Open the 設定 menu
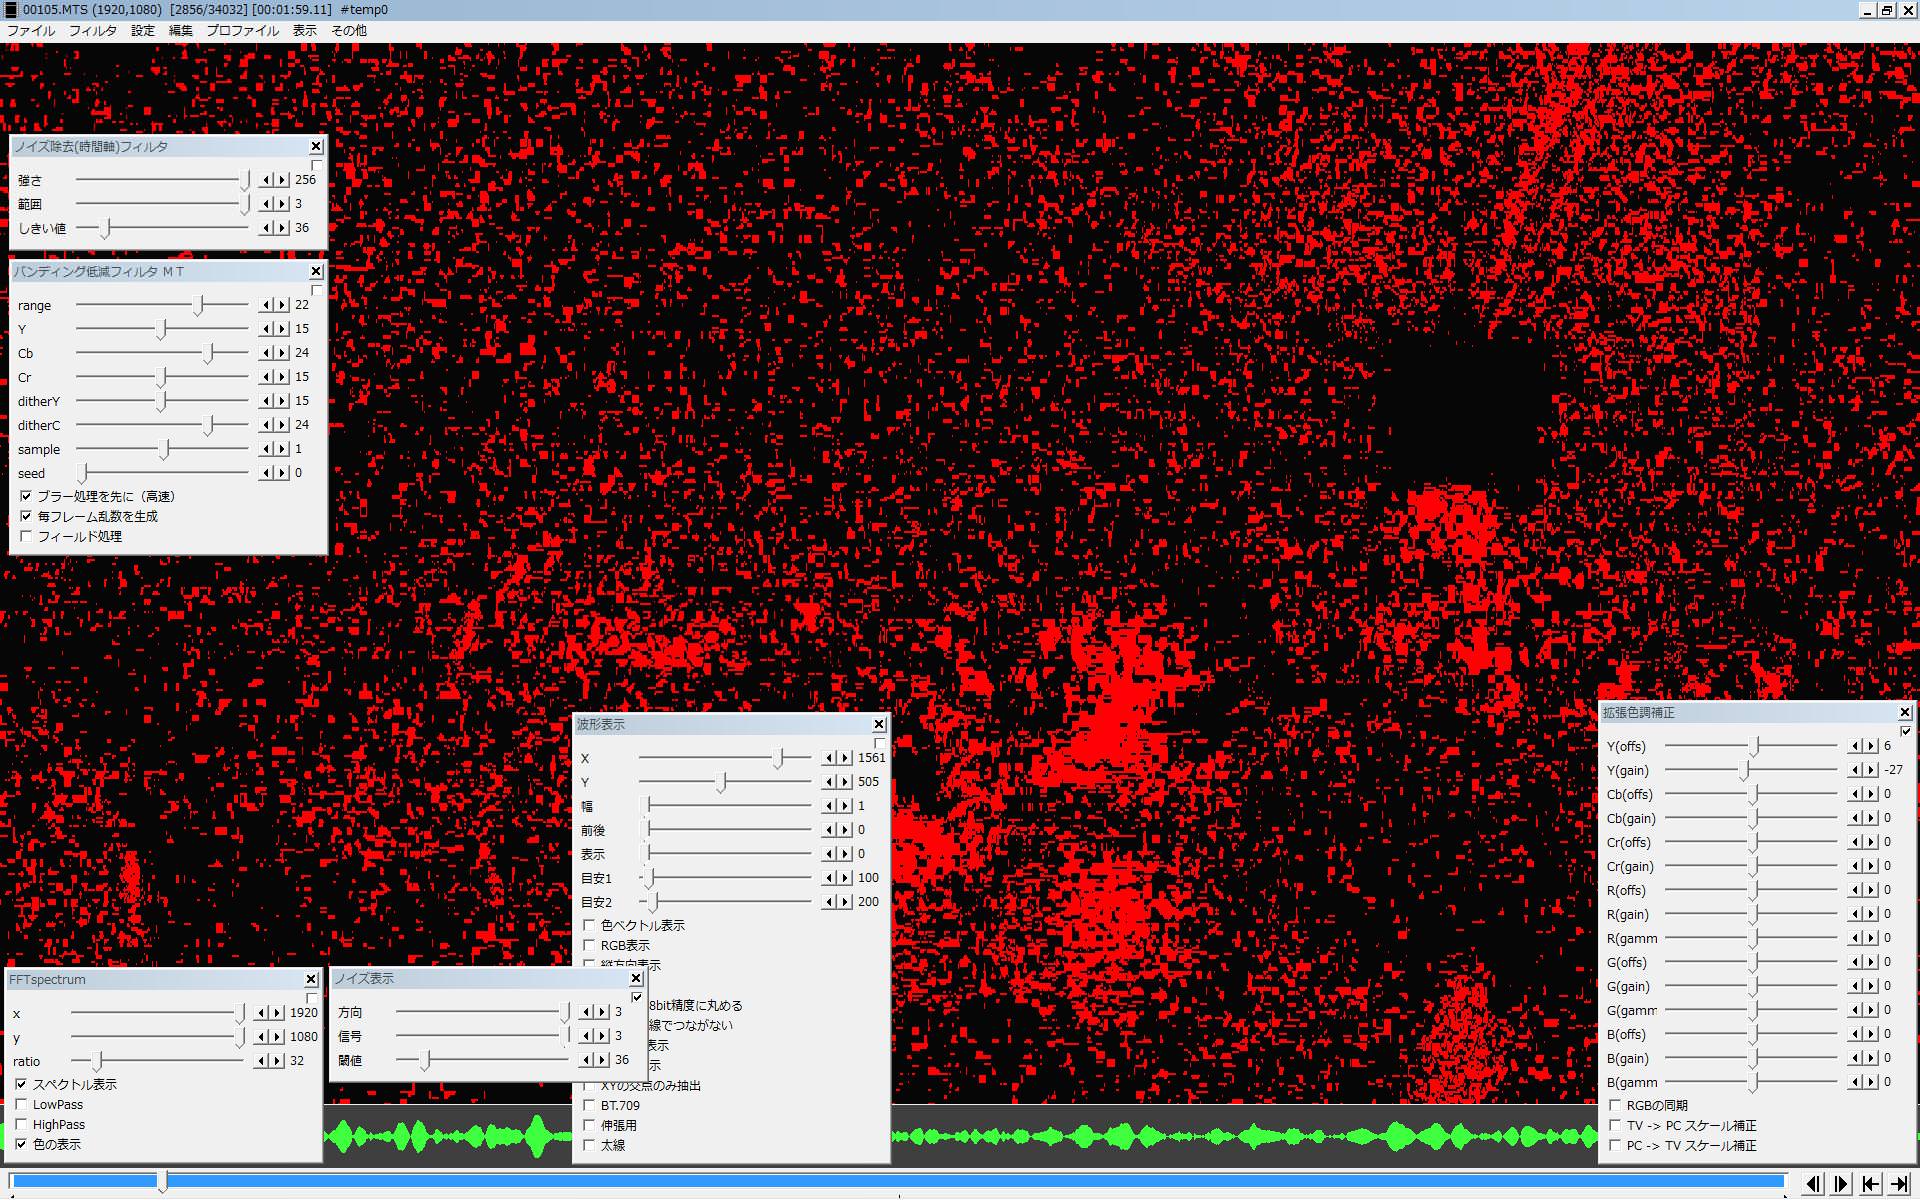1920x1200 pixels. [x=143, y=31]
